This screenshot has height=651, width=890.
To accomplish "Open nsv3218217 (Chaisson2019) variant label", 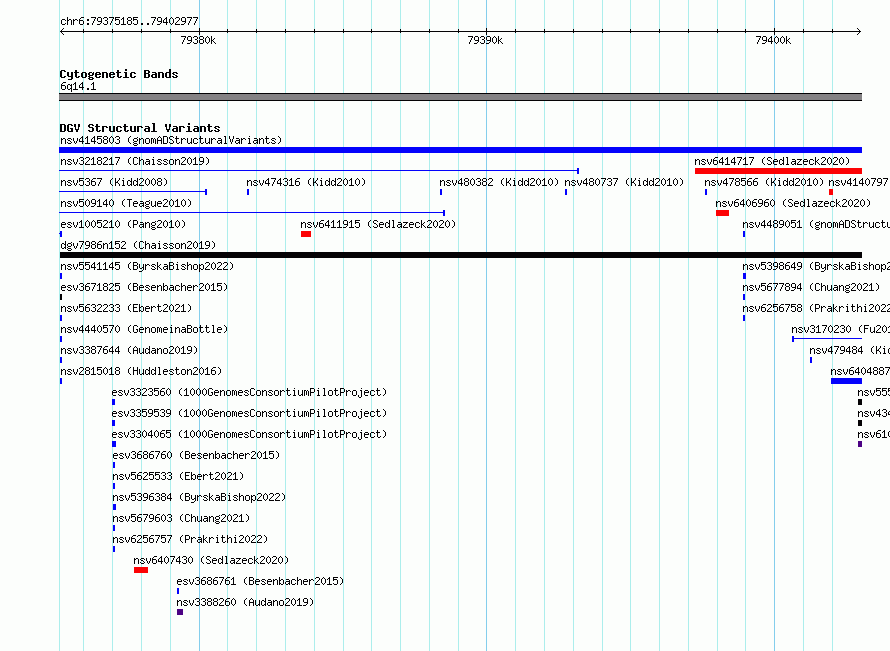I will coord(135,161).
